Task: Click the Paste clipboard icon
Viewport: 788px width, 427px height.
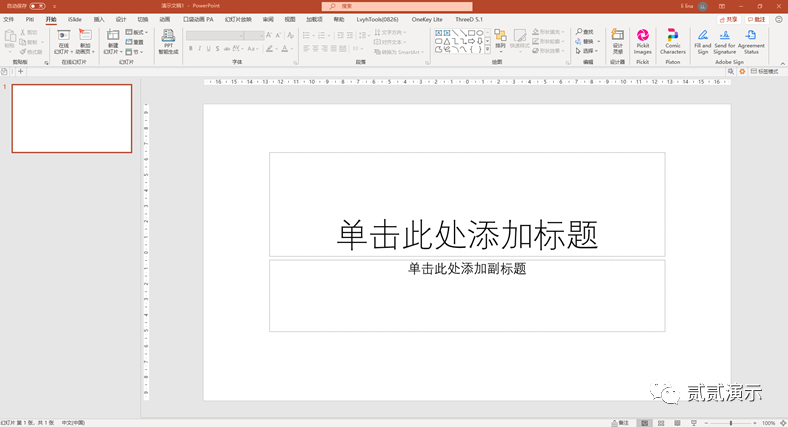Action: (10, 37)
